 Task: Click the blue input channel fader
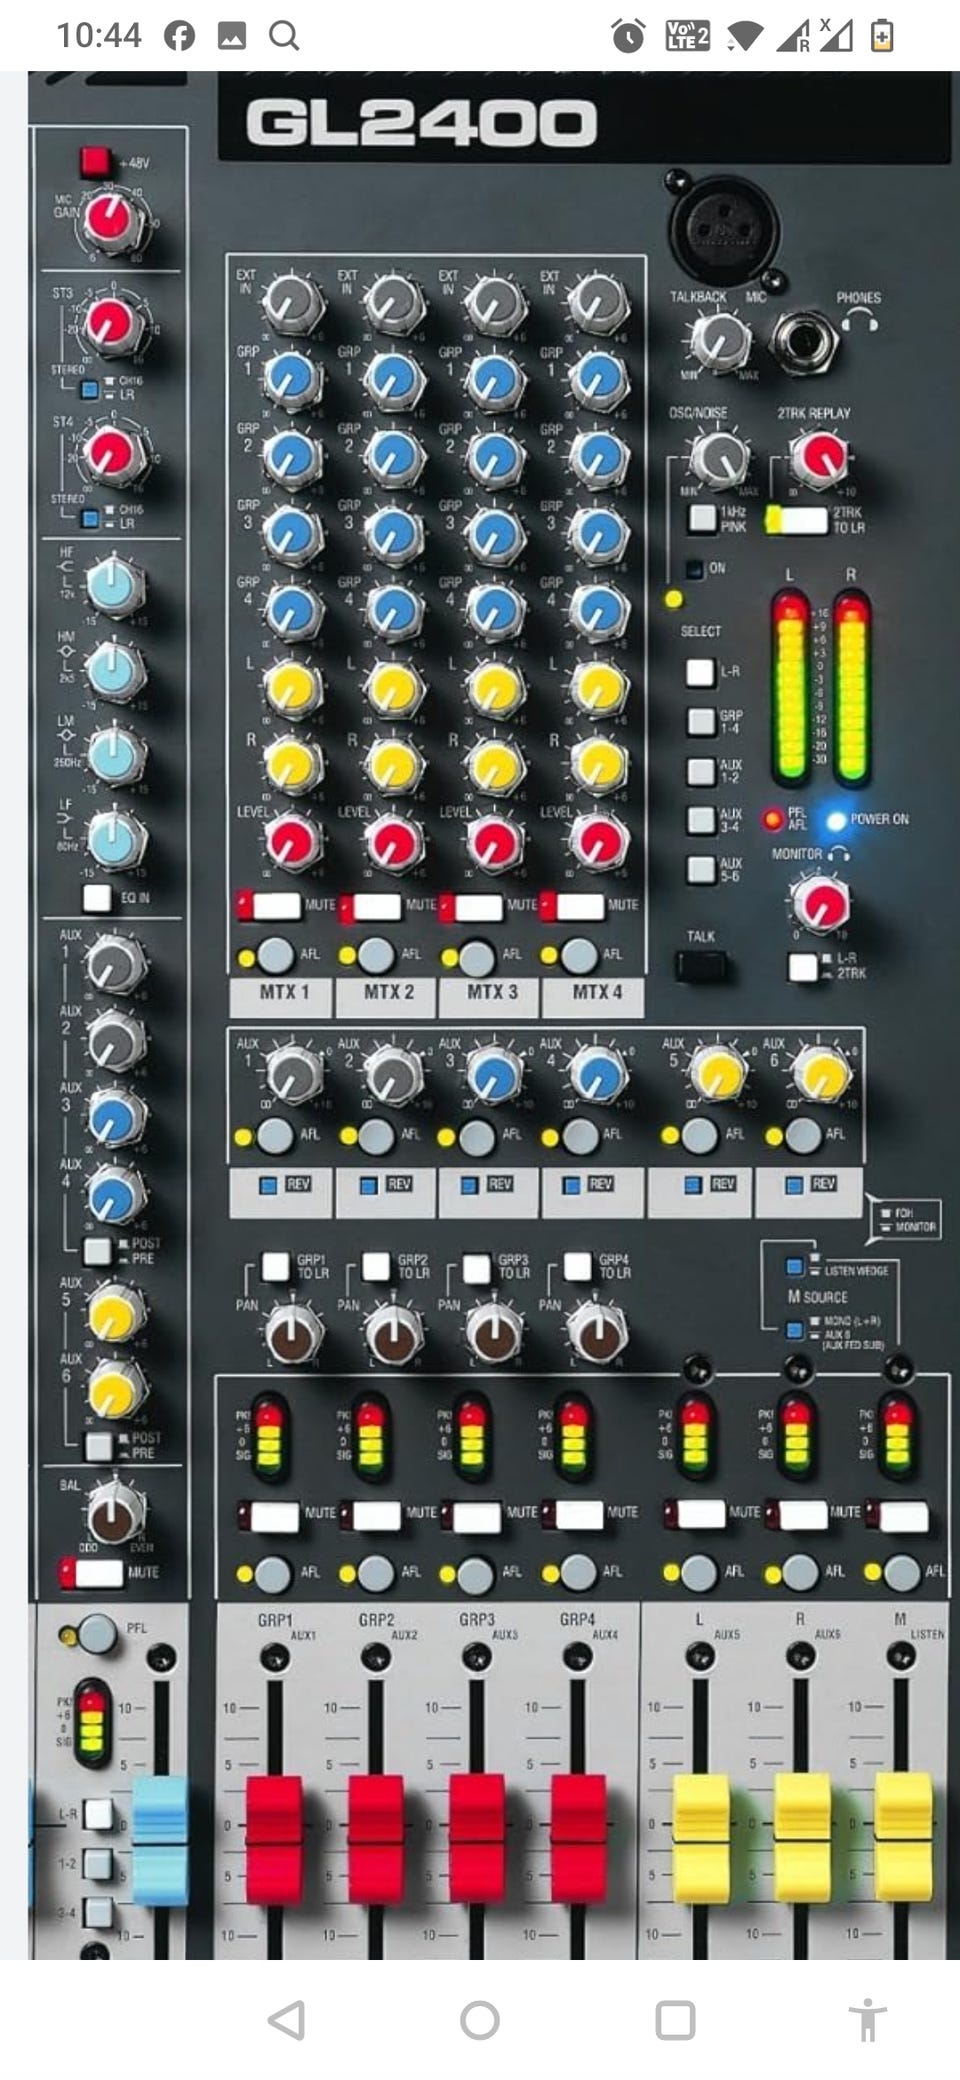(x=159, y=1840)
